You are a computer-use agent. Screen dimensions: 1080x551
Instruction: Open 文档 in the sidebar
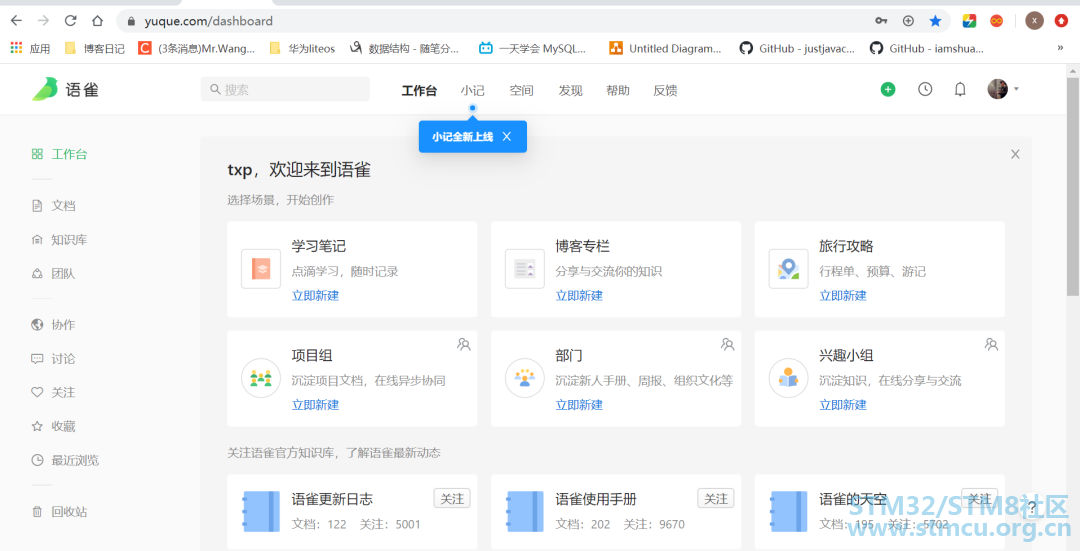pyautogui.click(x=54, y=206)
